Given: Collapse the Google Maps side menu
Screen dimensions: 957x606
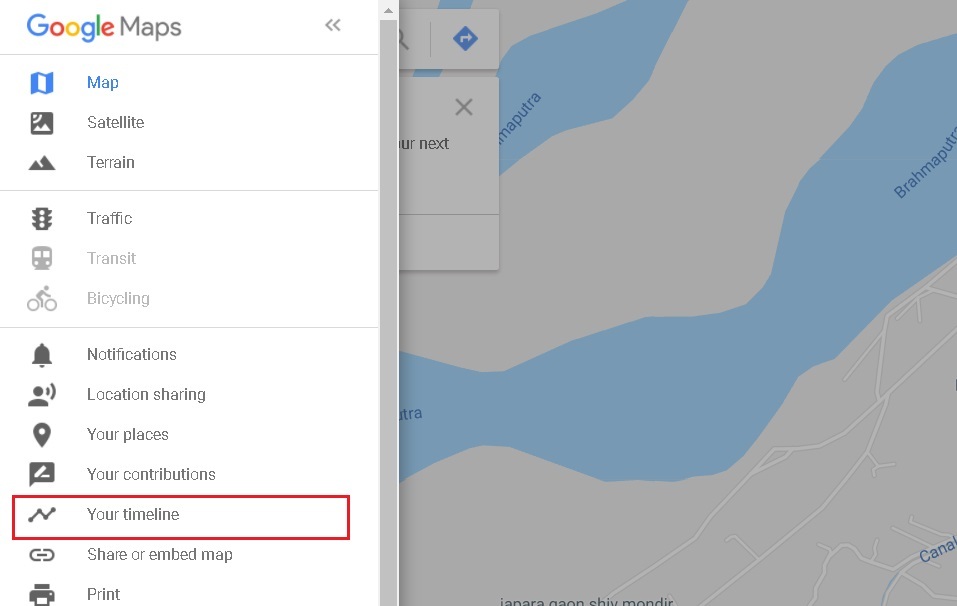Looking at the screenshot, I should [x=333, y=26].
